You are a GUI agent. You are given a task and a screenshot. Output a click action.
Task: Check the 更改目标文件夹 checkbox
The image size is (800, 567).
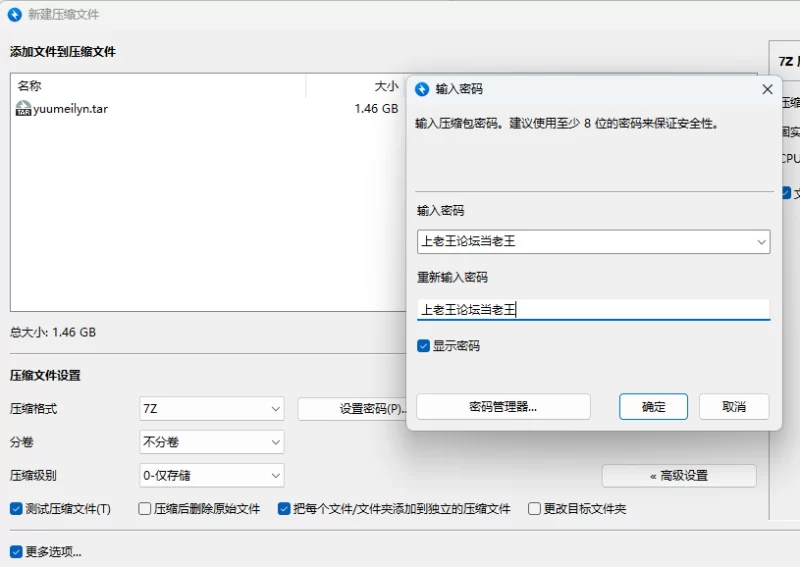[x=534, y=509]
